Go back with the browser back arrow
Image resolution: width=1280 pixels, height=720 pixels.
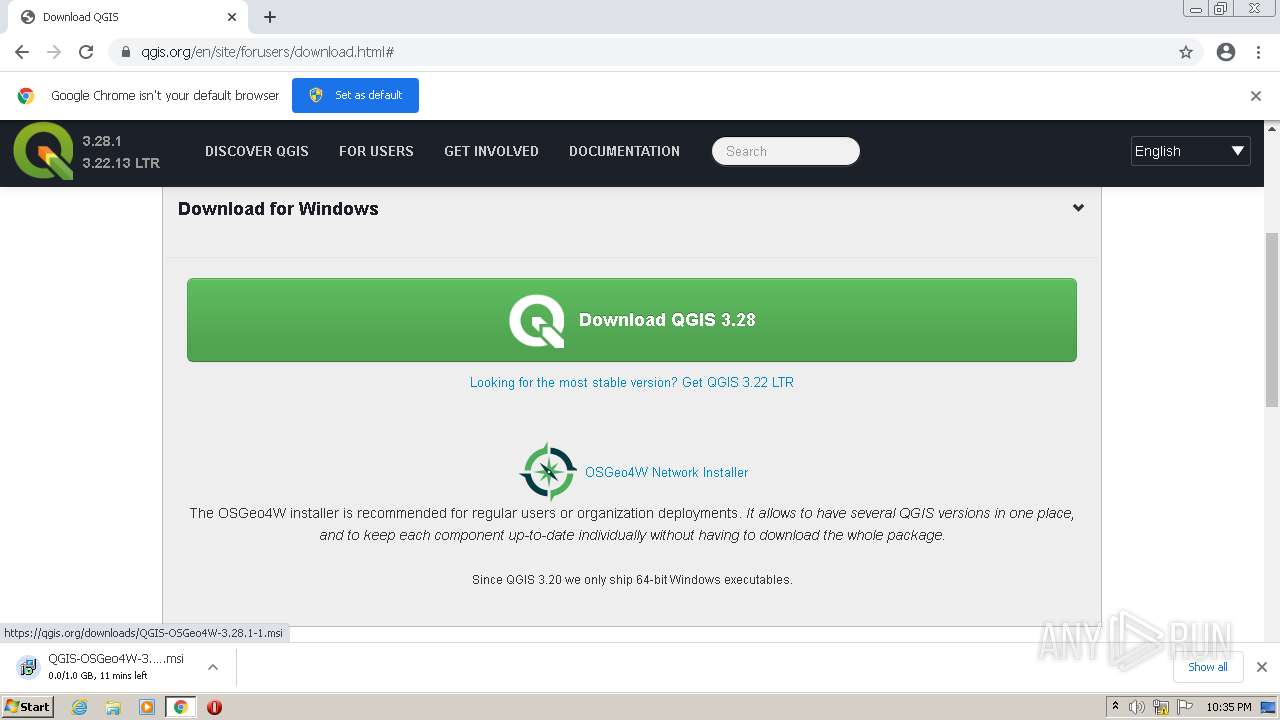pos(22,52)
